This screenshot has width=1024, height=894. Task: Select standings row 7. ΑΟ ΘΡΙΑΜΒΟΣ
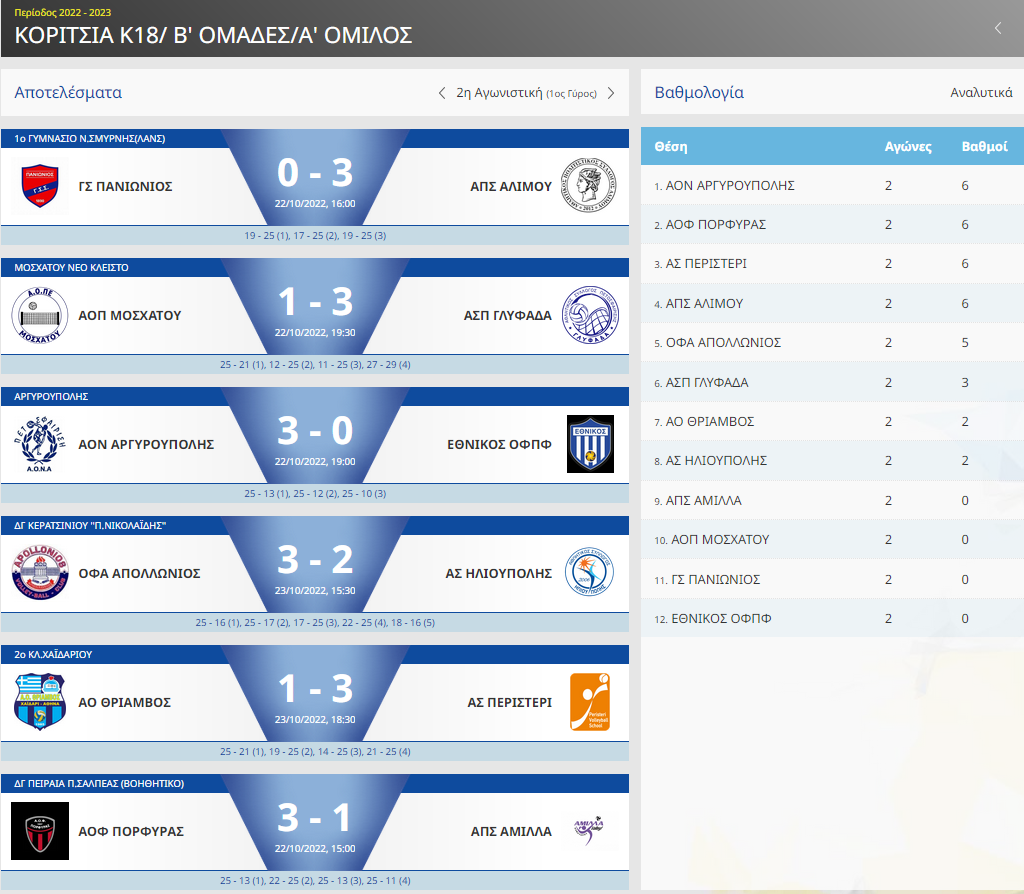pos(833,422)
